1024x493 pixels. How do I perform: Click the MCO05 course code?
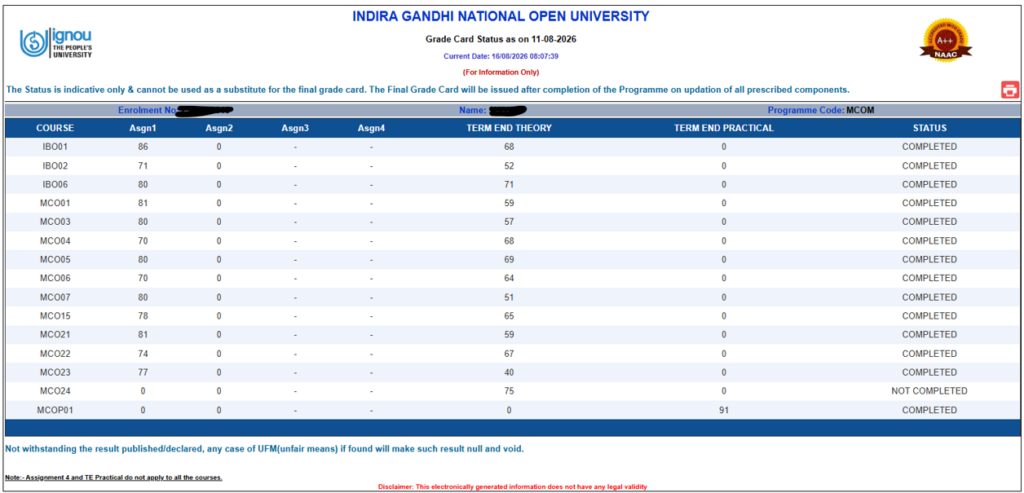tap(55, 259)
